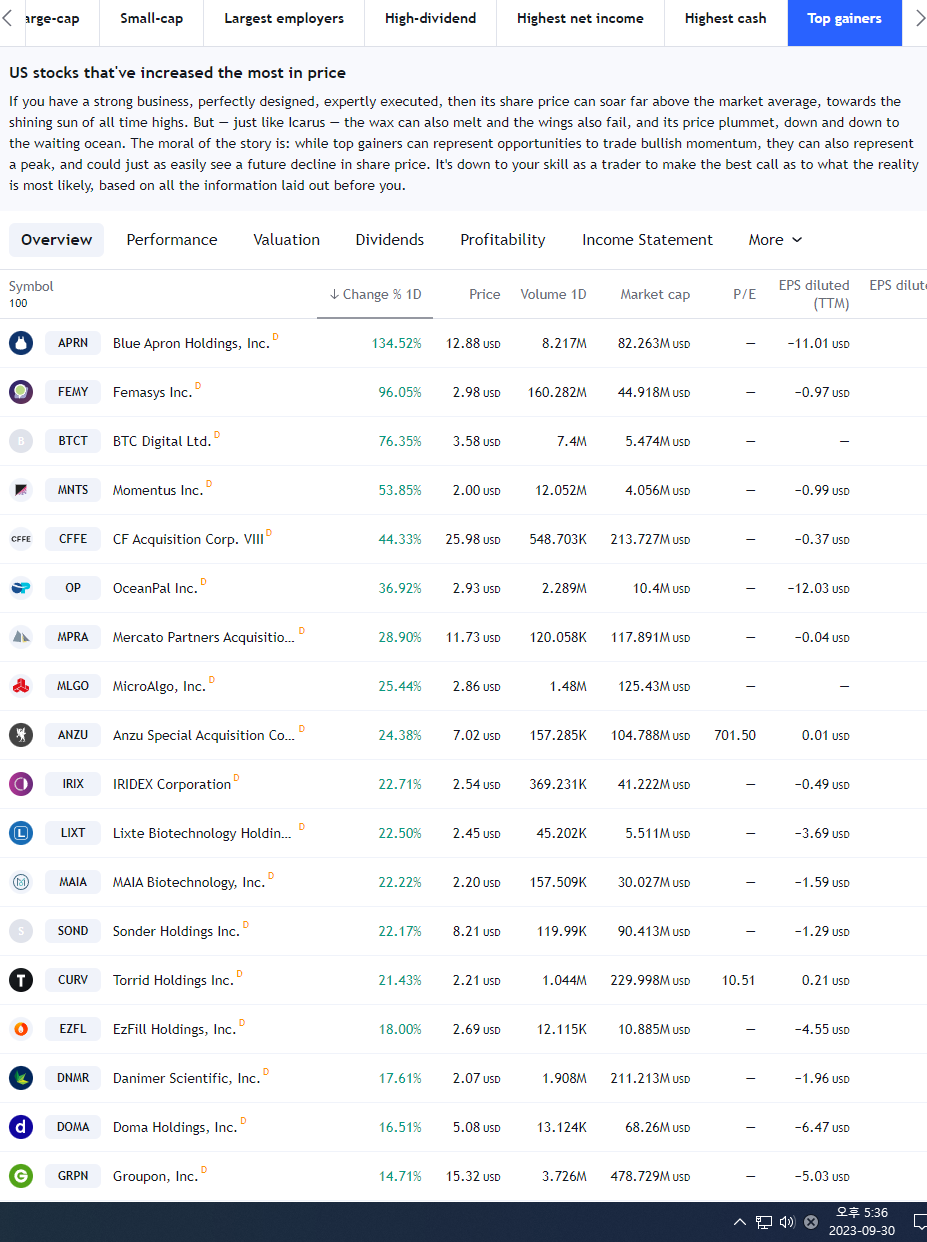Click the 160.282M volume value
The width and height of the screenshot is (927, 1242).
[557, 393]
